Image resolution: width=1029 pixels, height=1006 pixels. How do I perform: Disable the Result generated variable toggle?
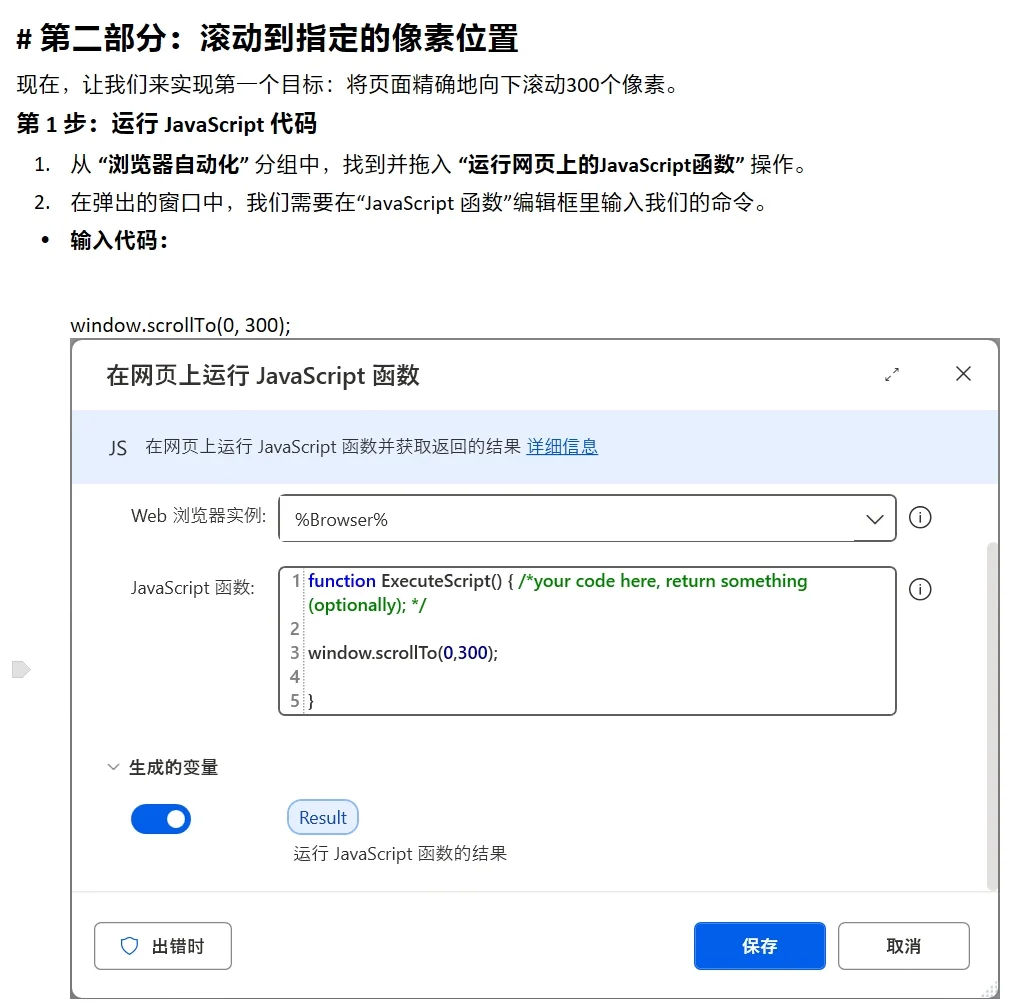(161, 819)
